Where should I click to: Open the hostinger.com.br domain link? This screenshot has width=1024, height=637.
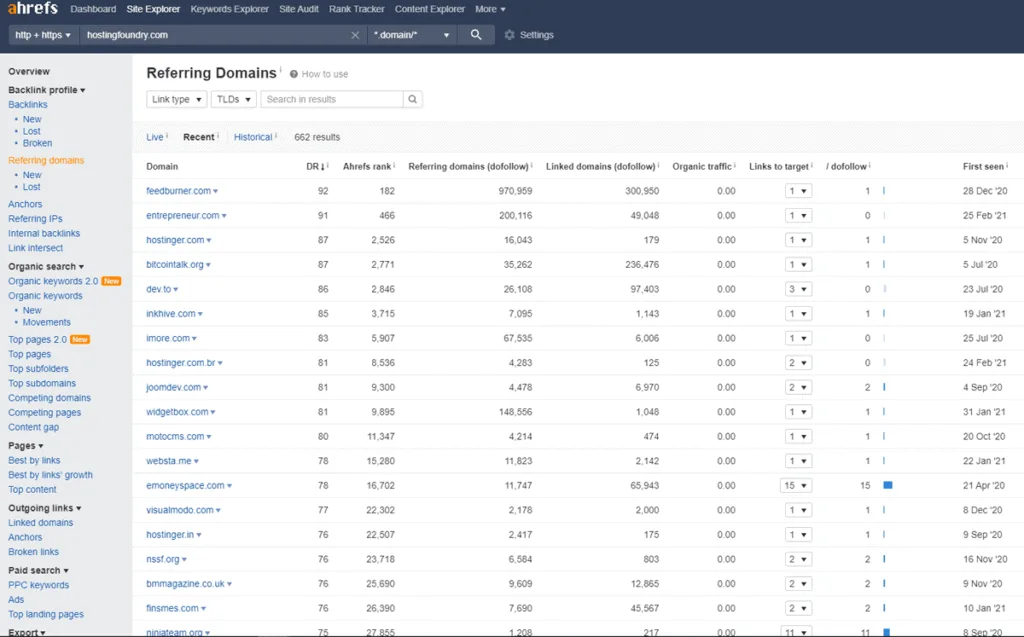click(181, 363)
